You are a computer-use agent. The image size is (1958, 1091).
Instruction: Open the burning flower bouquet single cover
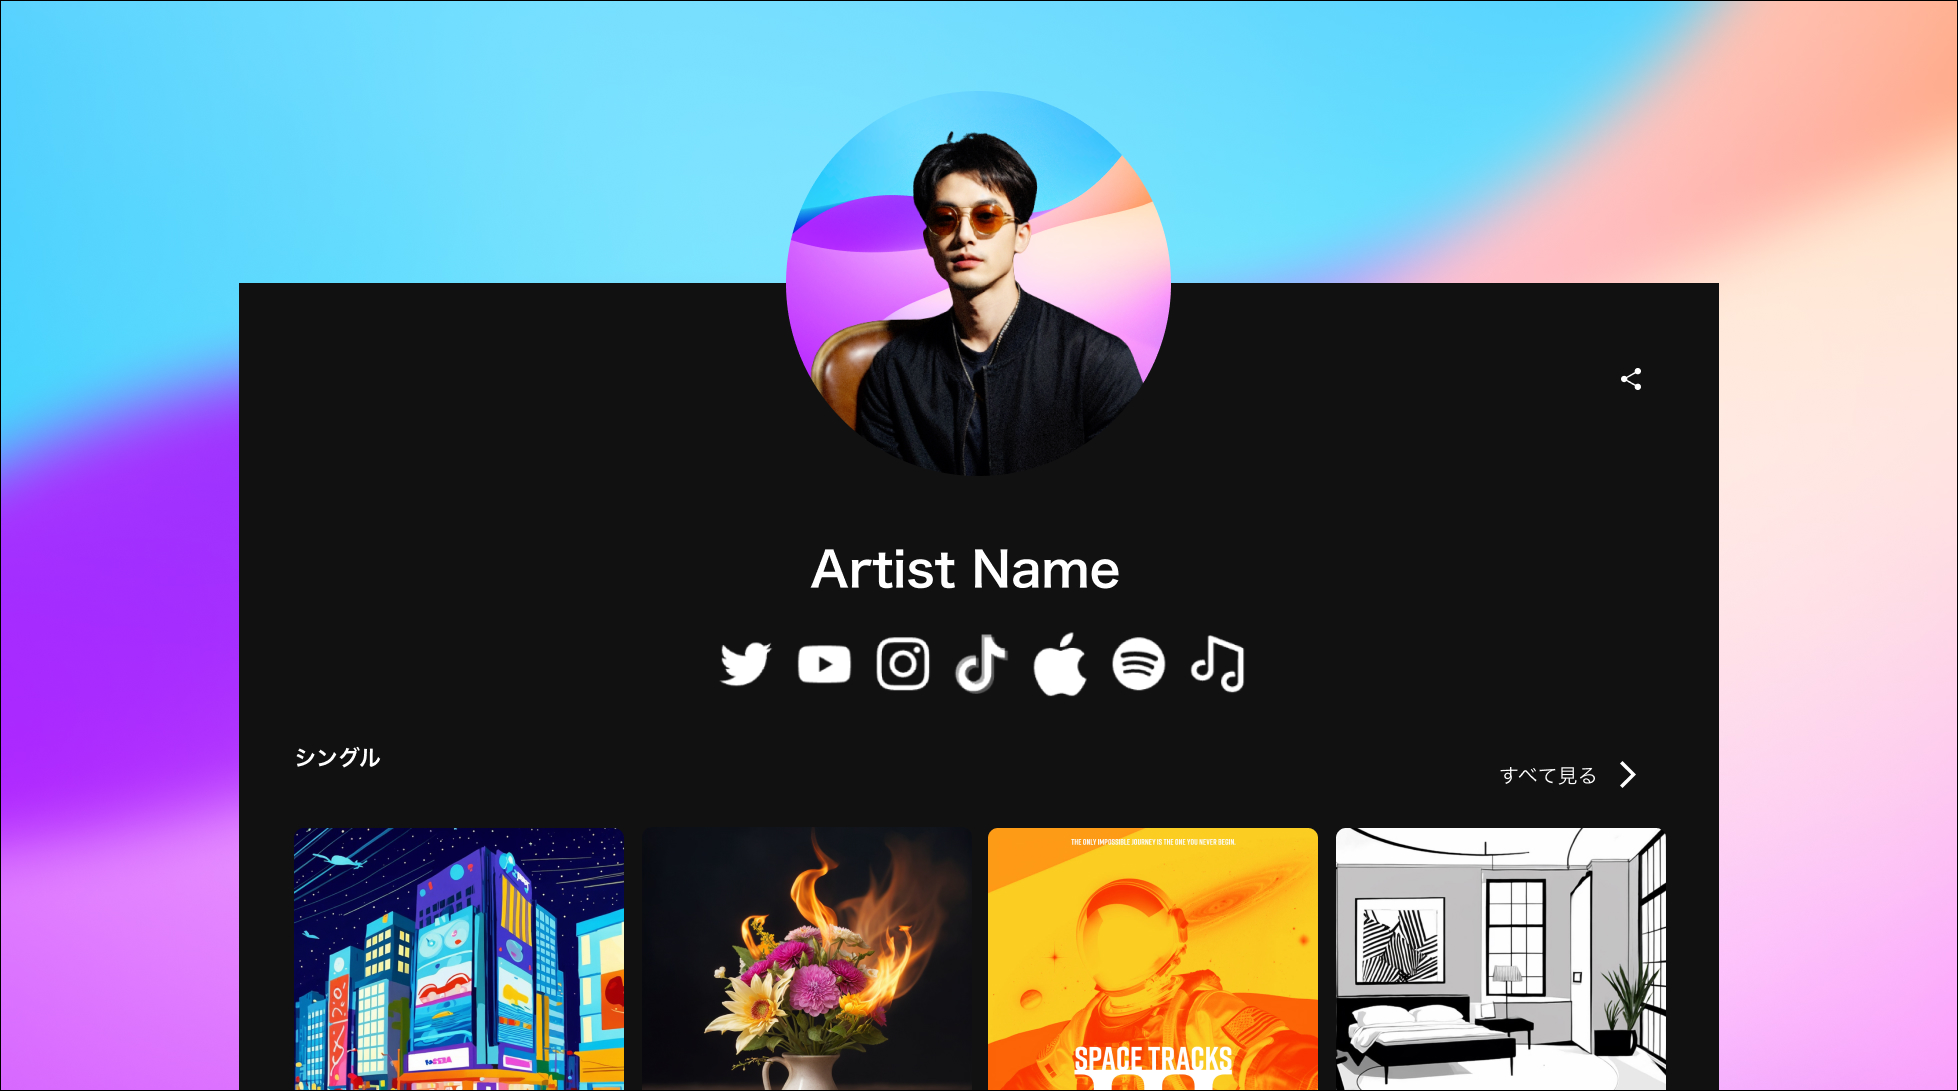click(x=806, y=959)
